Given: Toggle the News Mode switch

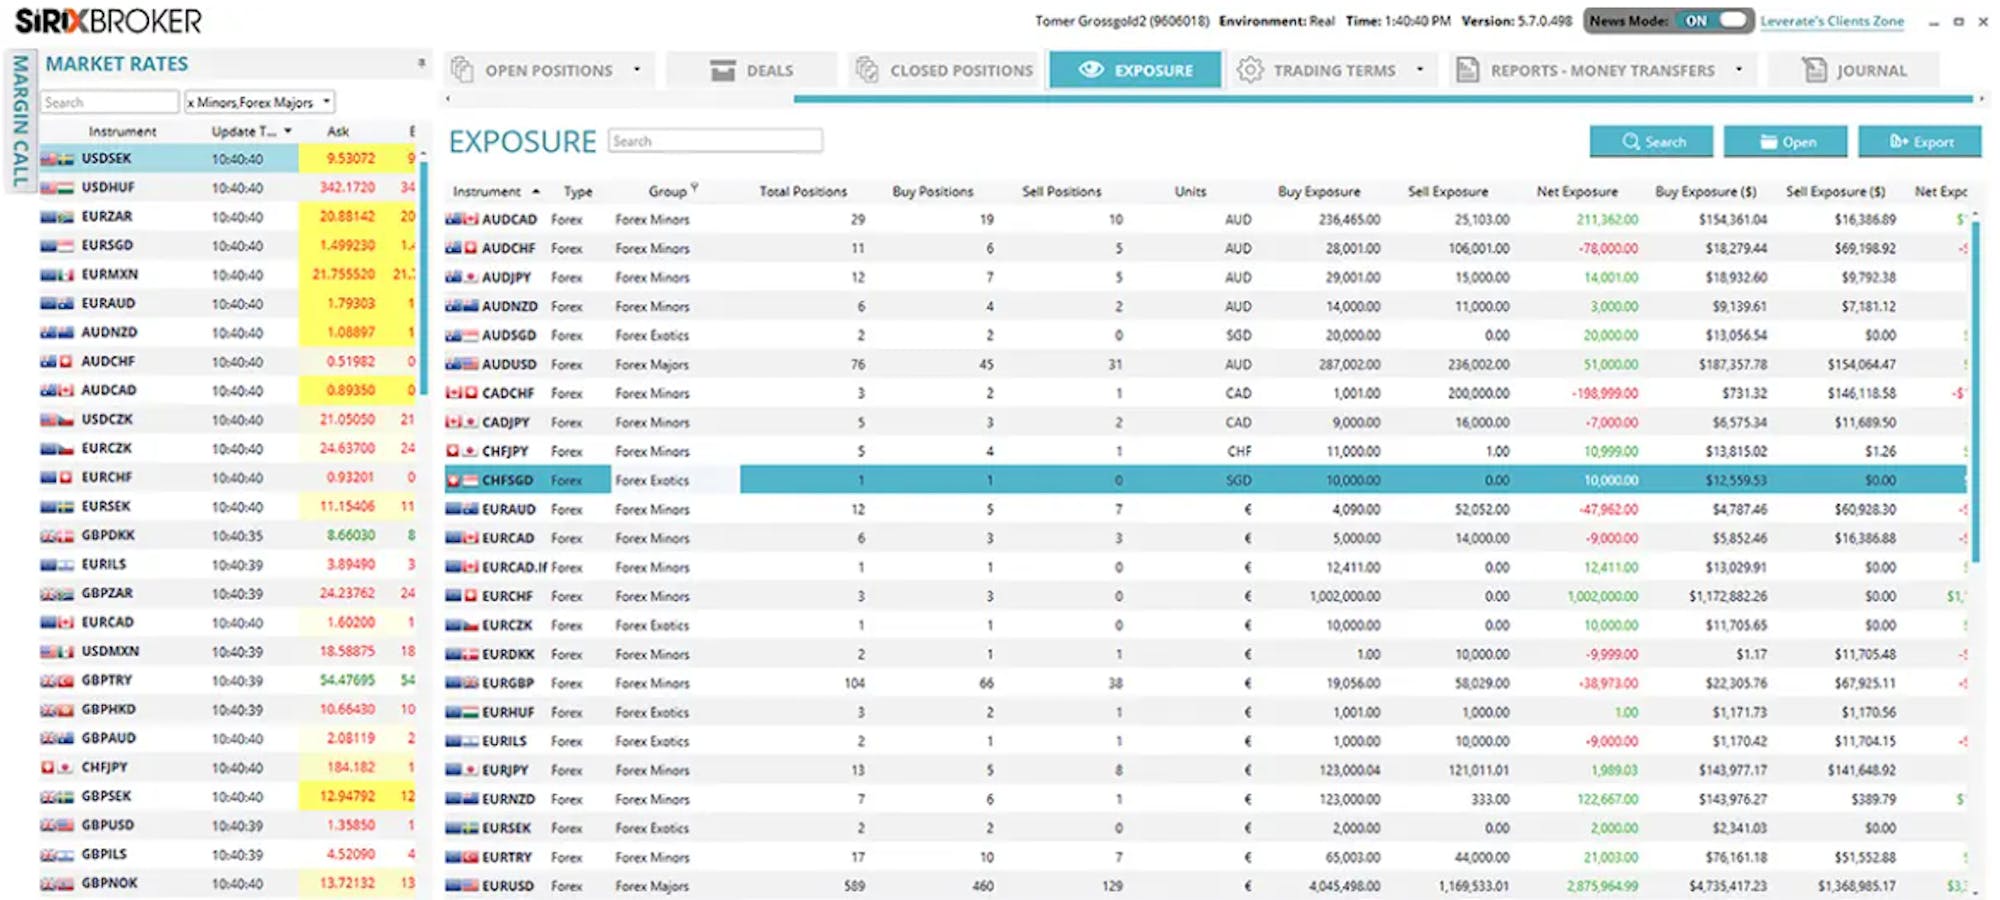Looking at the screenshot, I should [1716, 21].
